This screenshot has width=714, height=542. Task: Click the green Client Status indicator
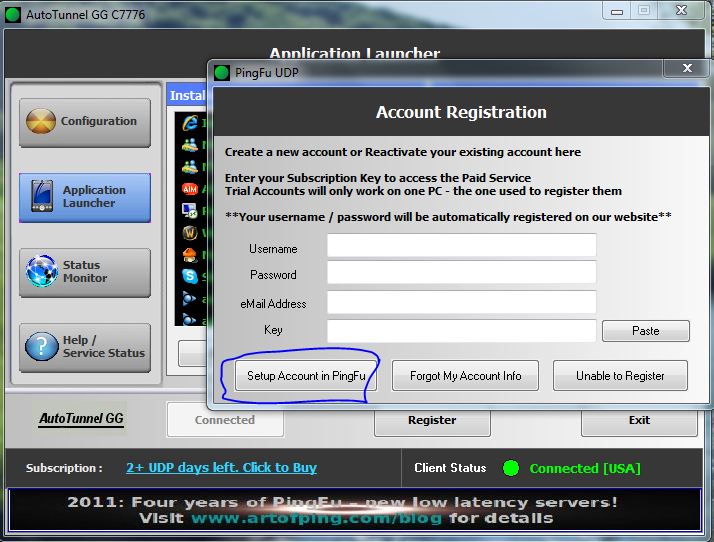[x=511, y=468]
